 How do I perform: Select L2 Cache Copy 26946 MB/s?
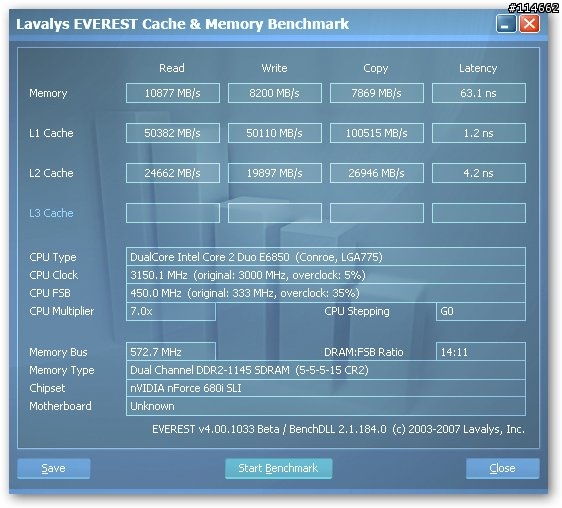pos(377,173)
